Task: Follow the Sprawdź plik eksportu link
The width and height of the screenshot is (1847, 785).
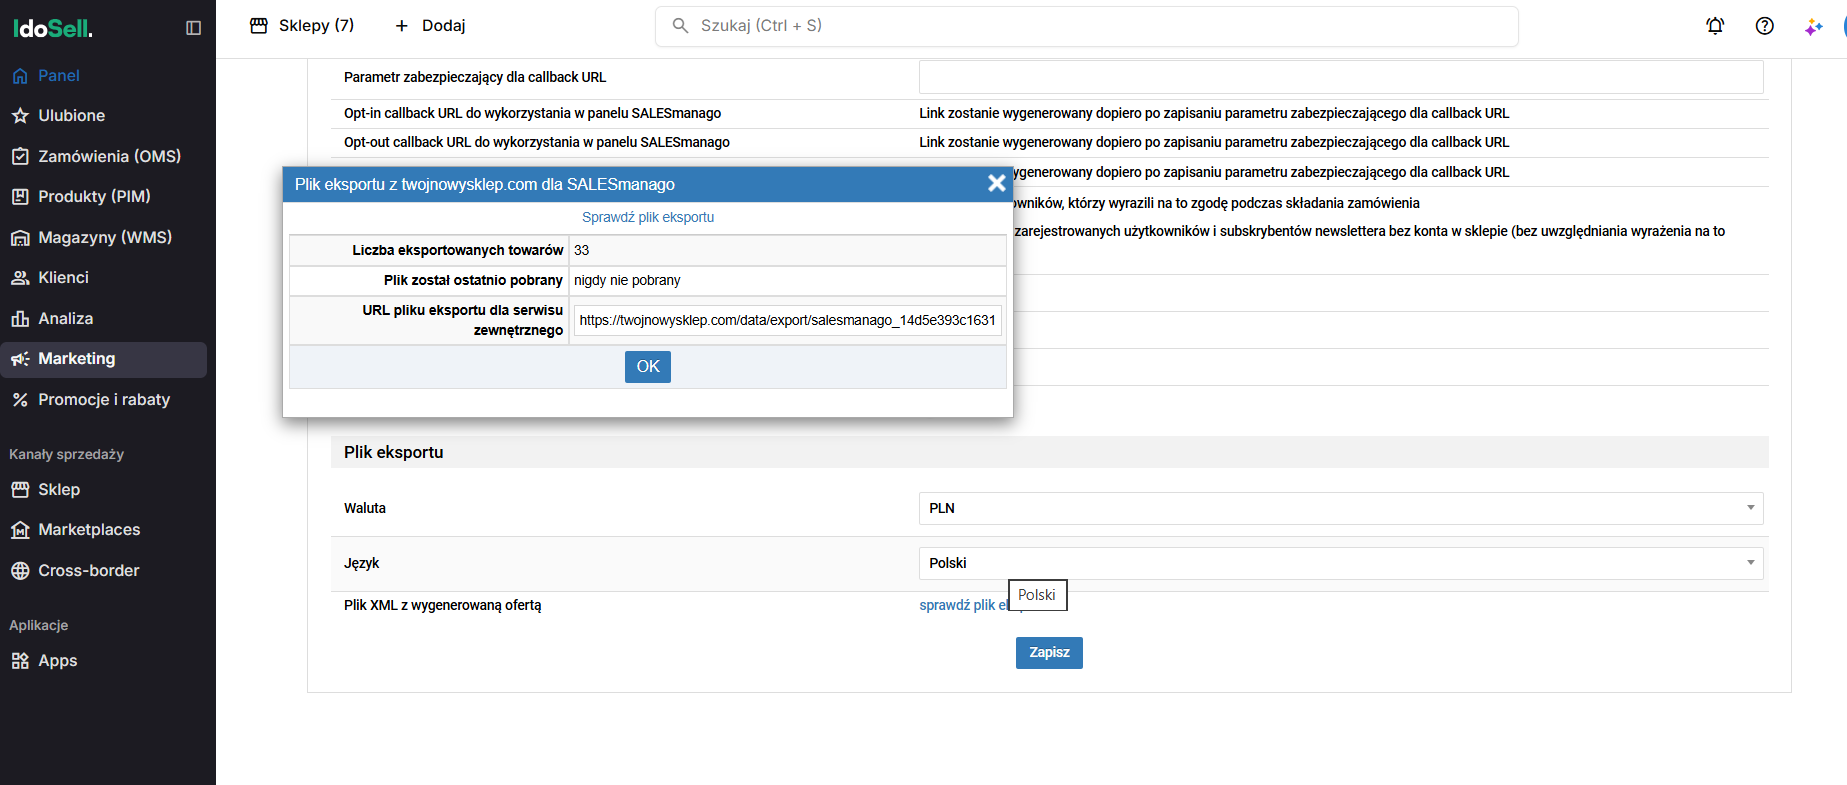Action: 648,217
